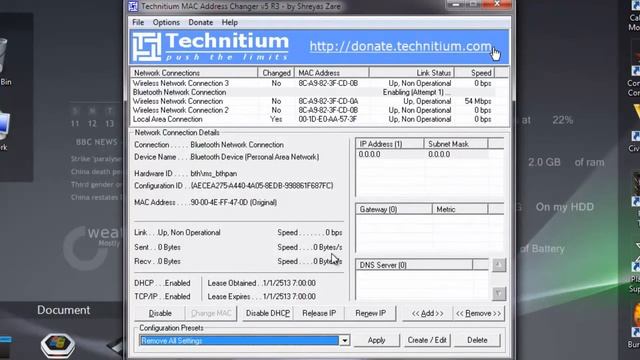The image size is (640, 360).
Task: Move DNS server down with arrow button
Action: (498, 293)
